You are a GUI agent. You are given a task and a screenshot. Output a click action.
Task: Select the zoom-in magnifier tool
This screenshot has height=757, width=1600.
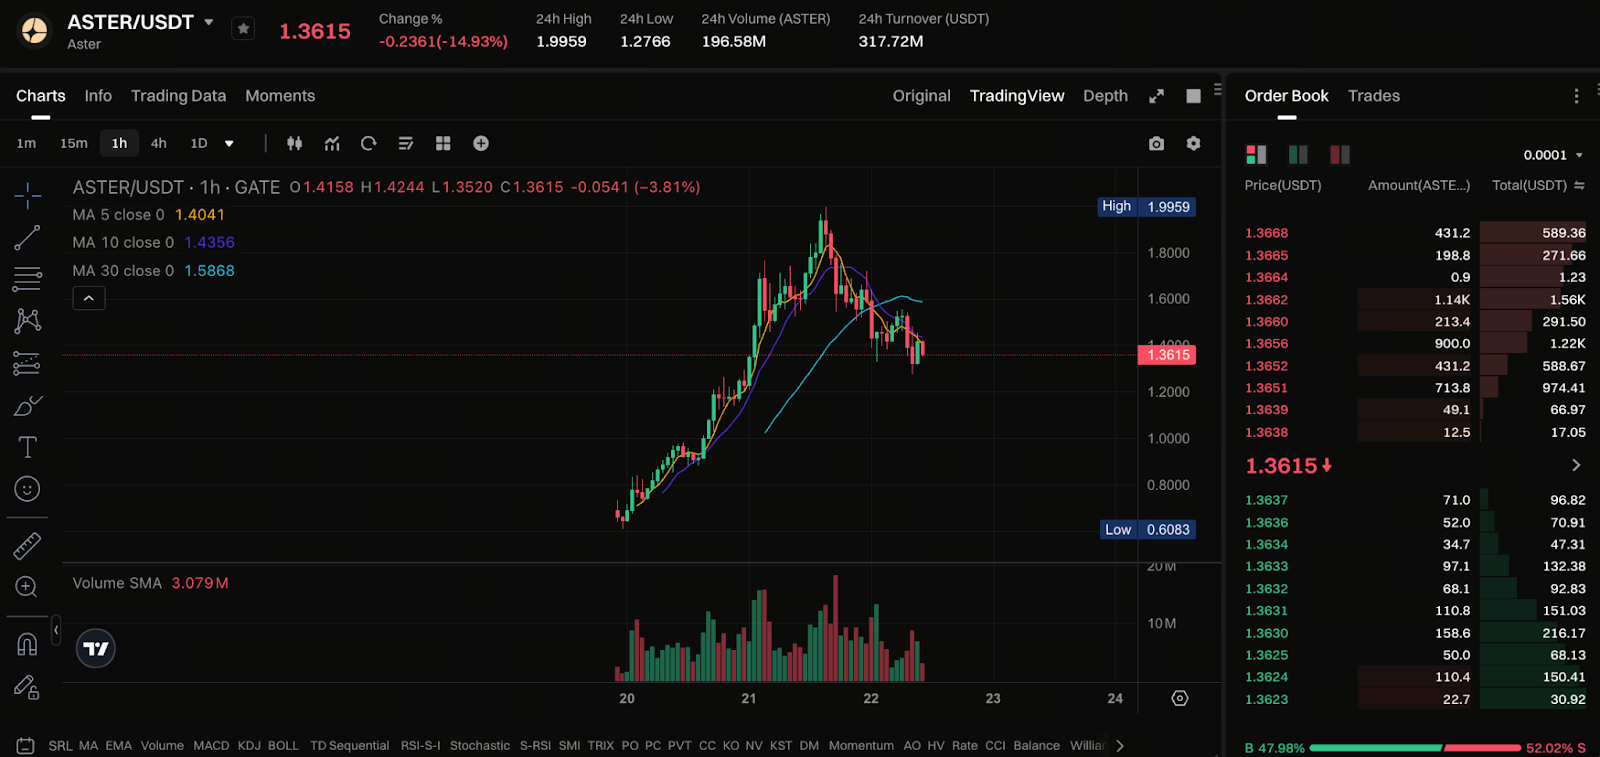pos(27,587)
